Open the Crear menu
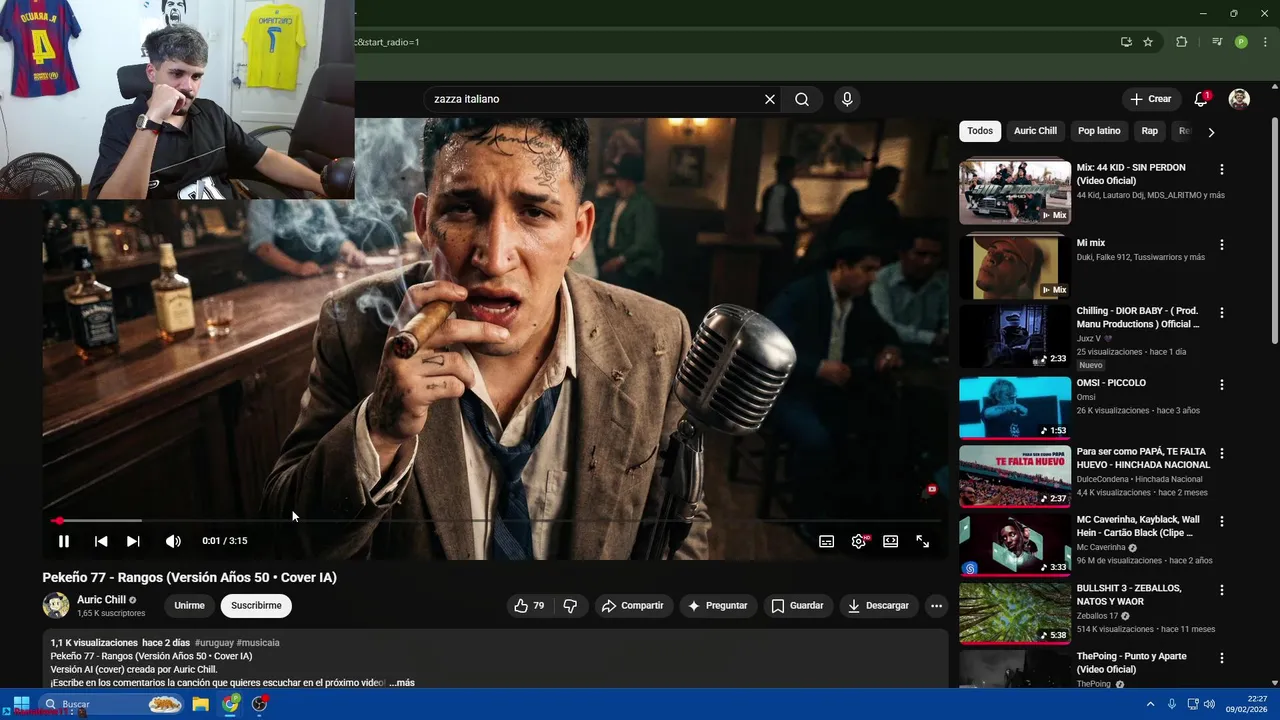1280x720 pixels. pyautogui.click(x=1151, y=99)
